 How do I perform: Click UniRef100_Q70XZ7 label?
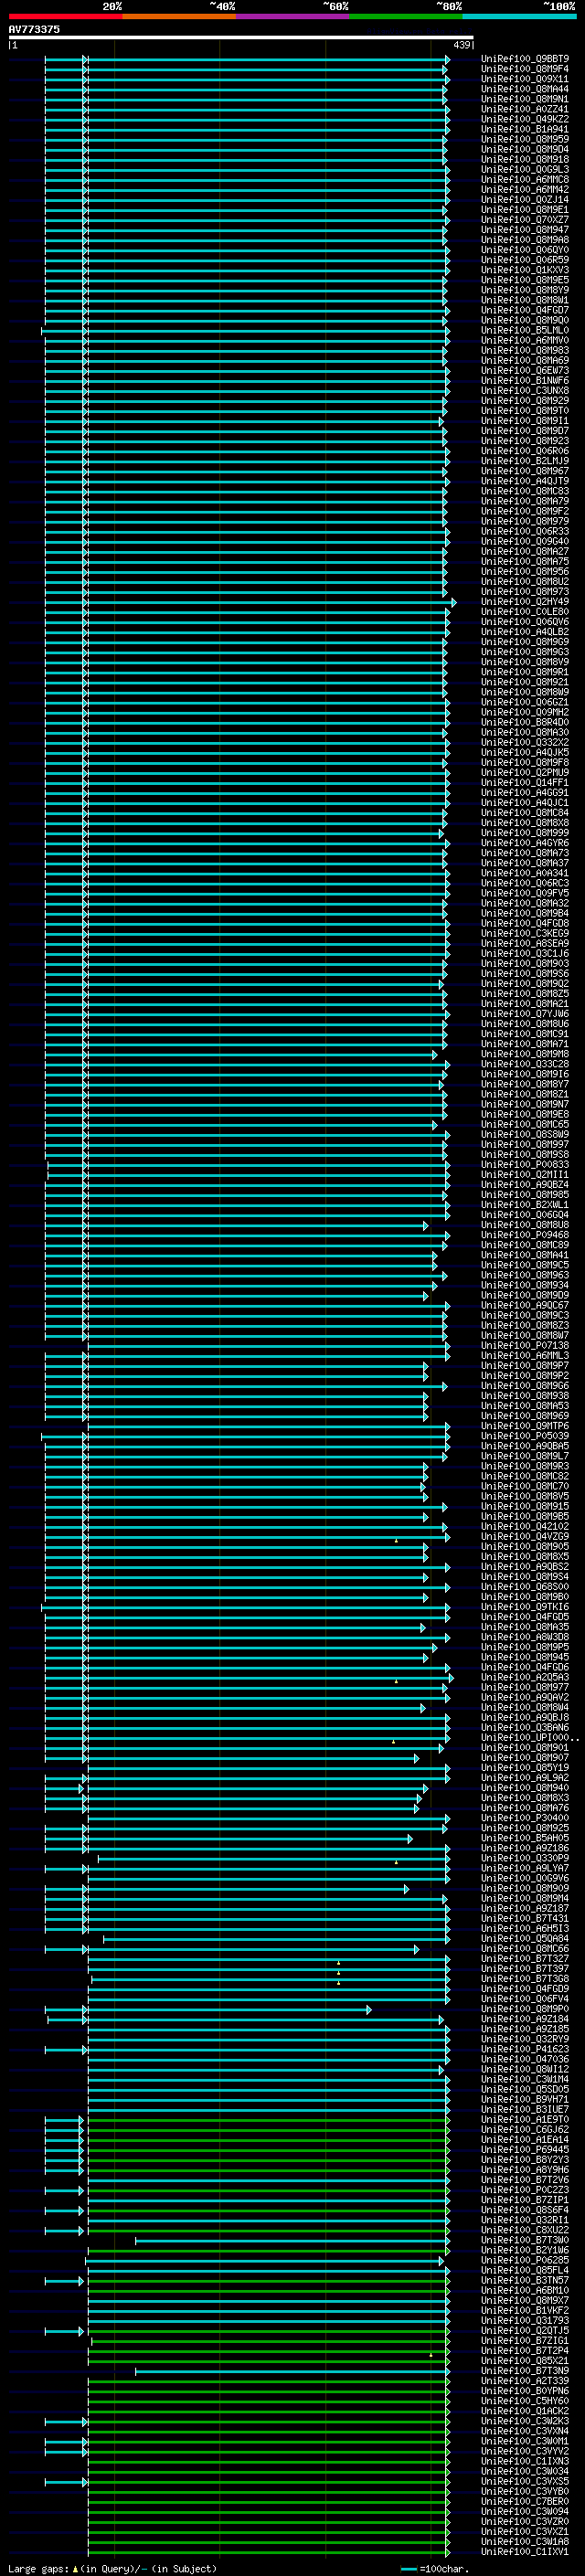pos(525,220)
